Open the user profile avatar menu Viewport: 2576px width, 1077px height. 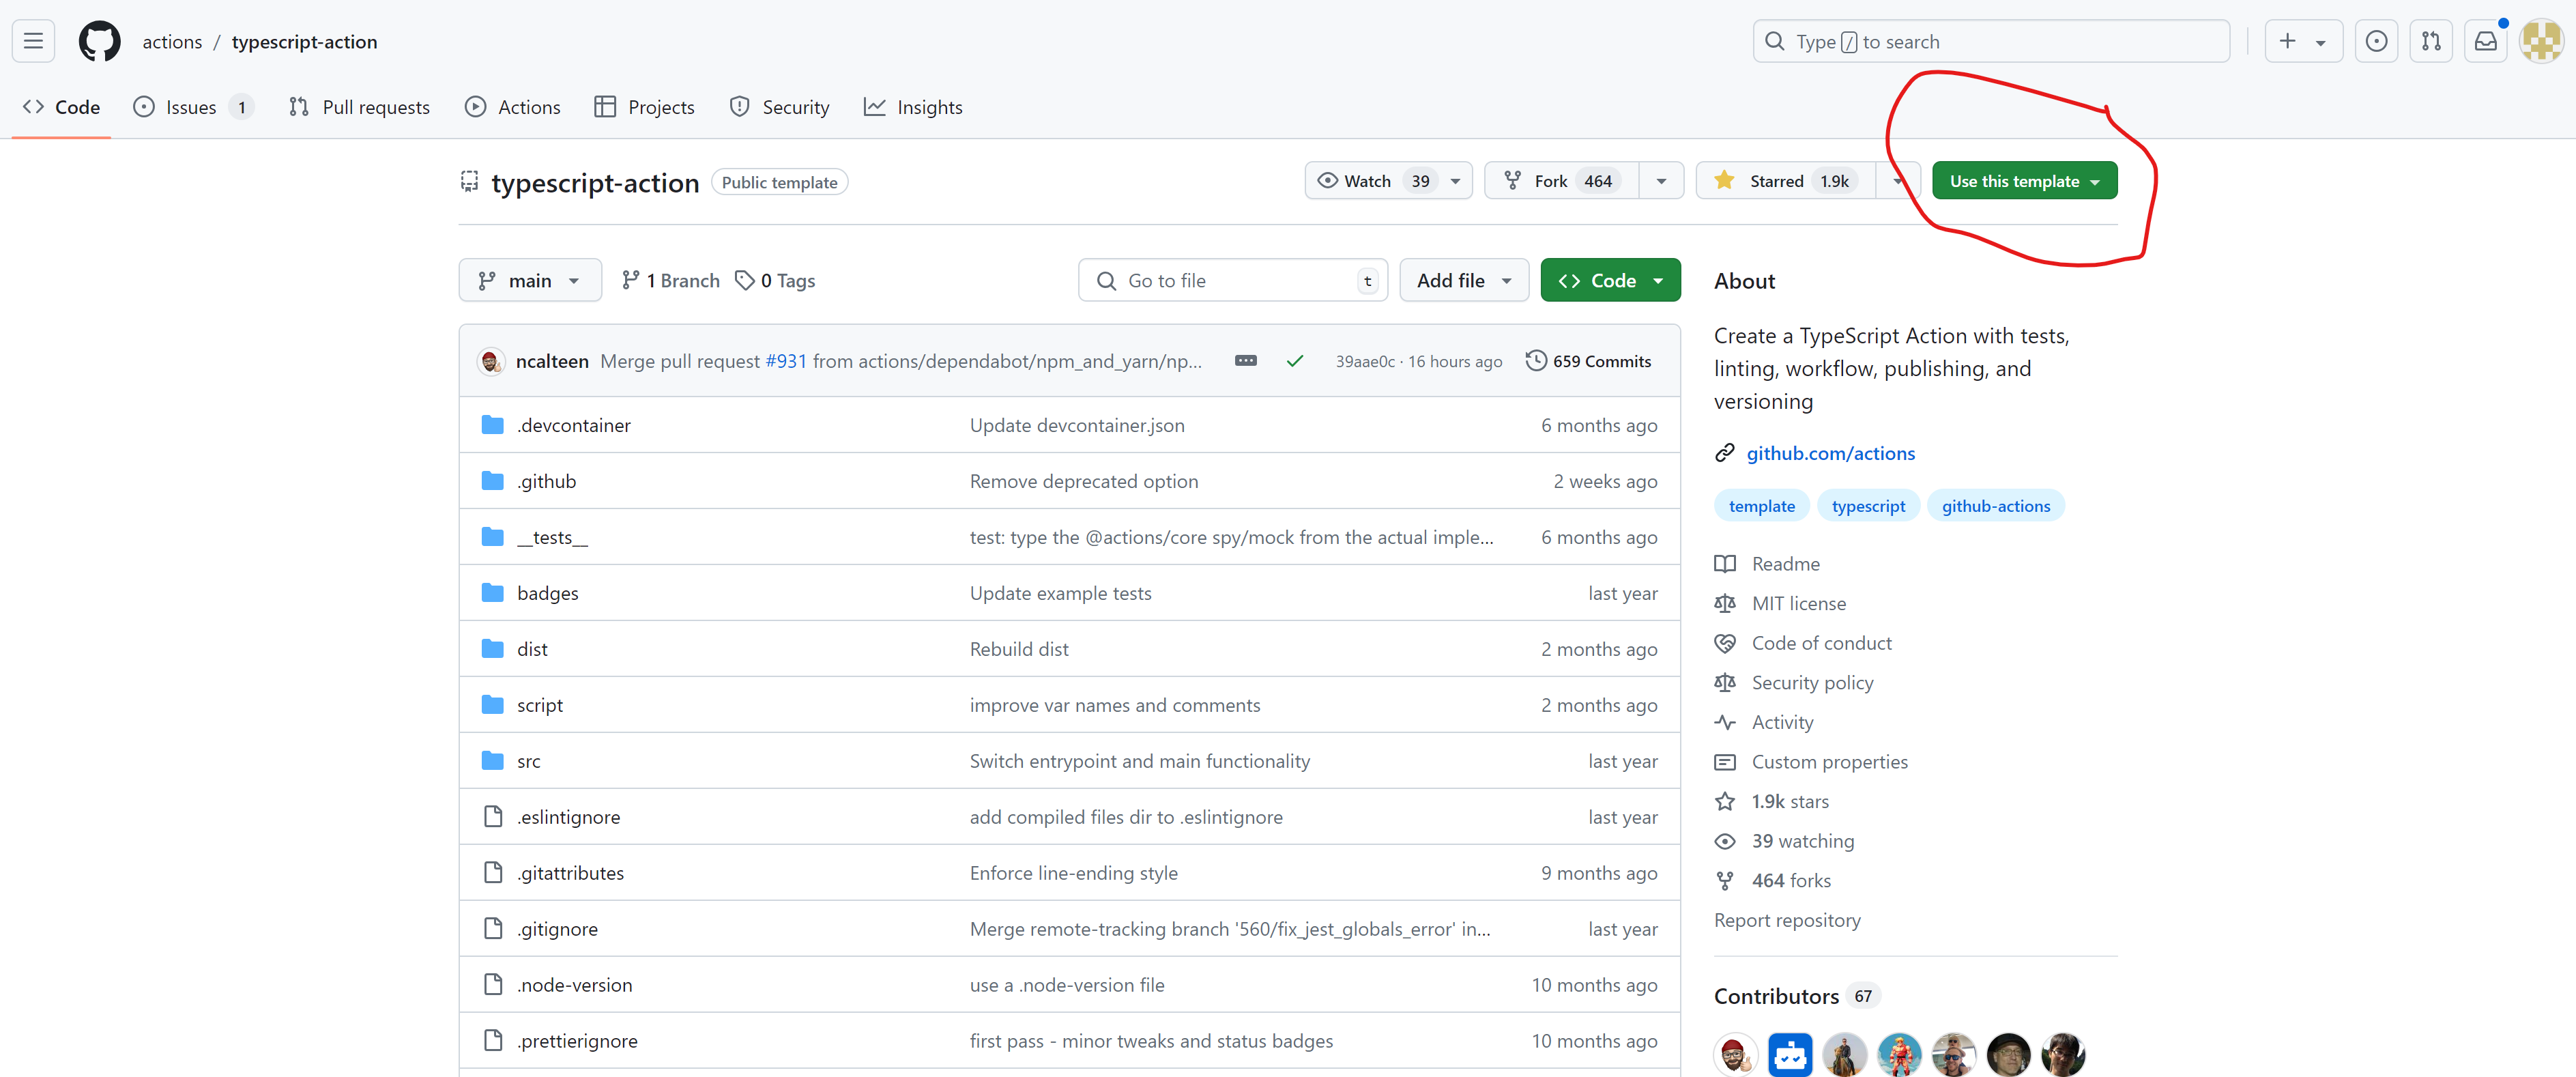tap(2541, 41)
